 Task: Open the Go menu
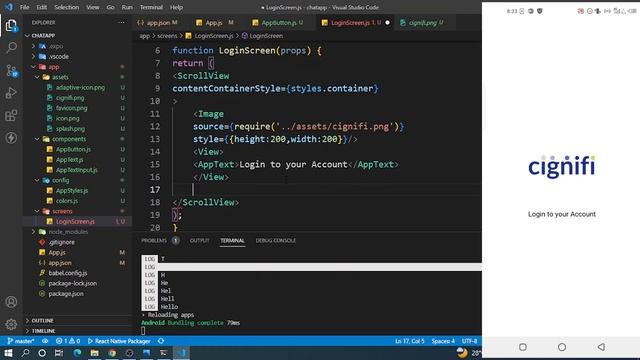pyautogui.click(x=111, y=7)
